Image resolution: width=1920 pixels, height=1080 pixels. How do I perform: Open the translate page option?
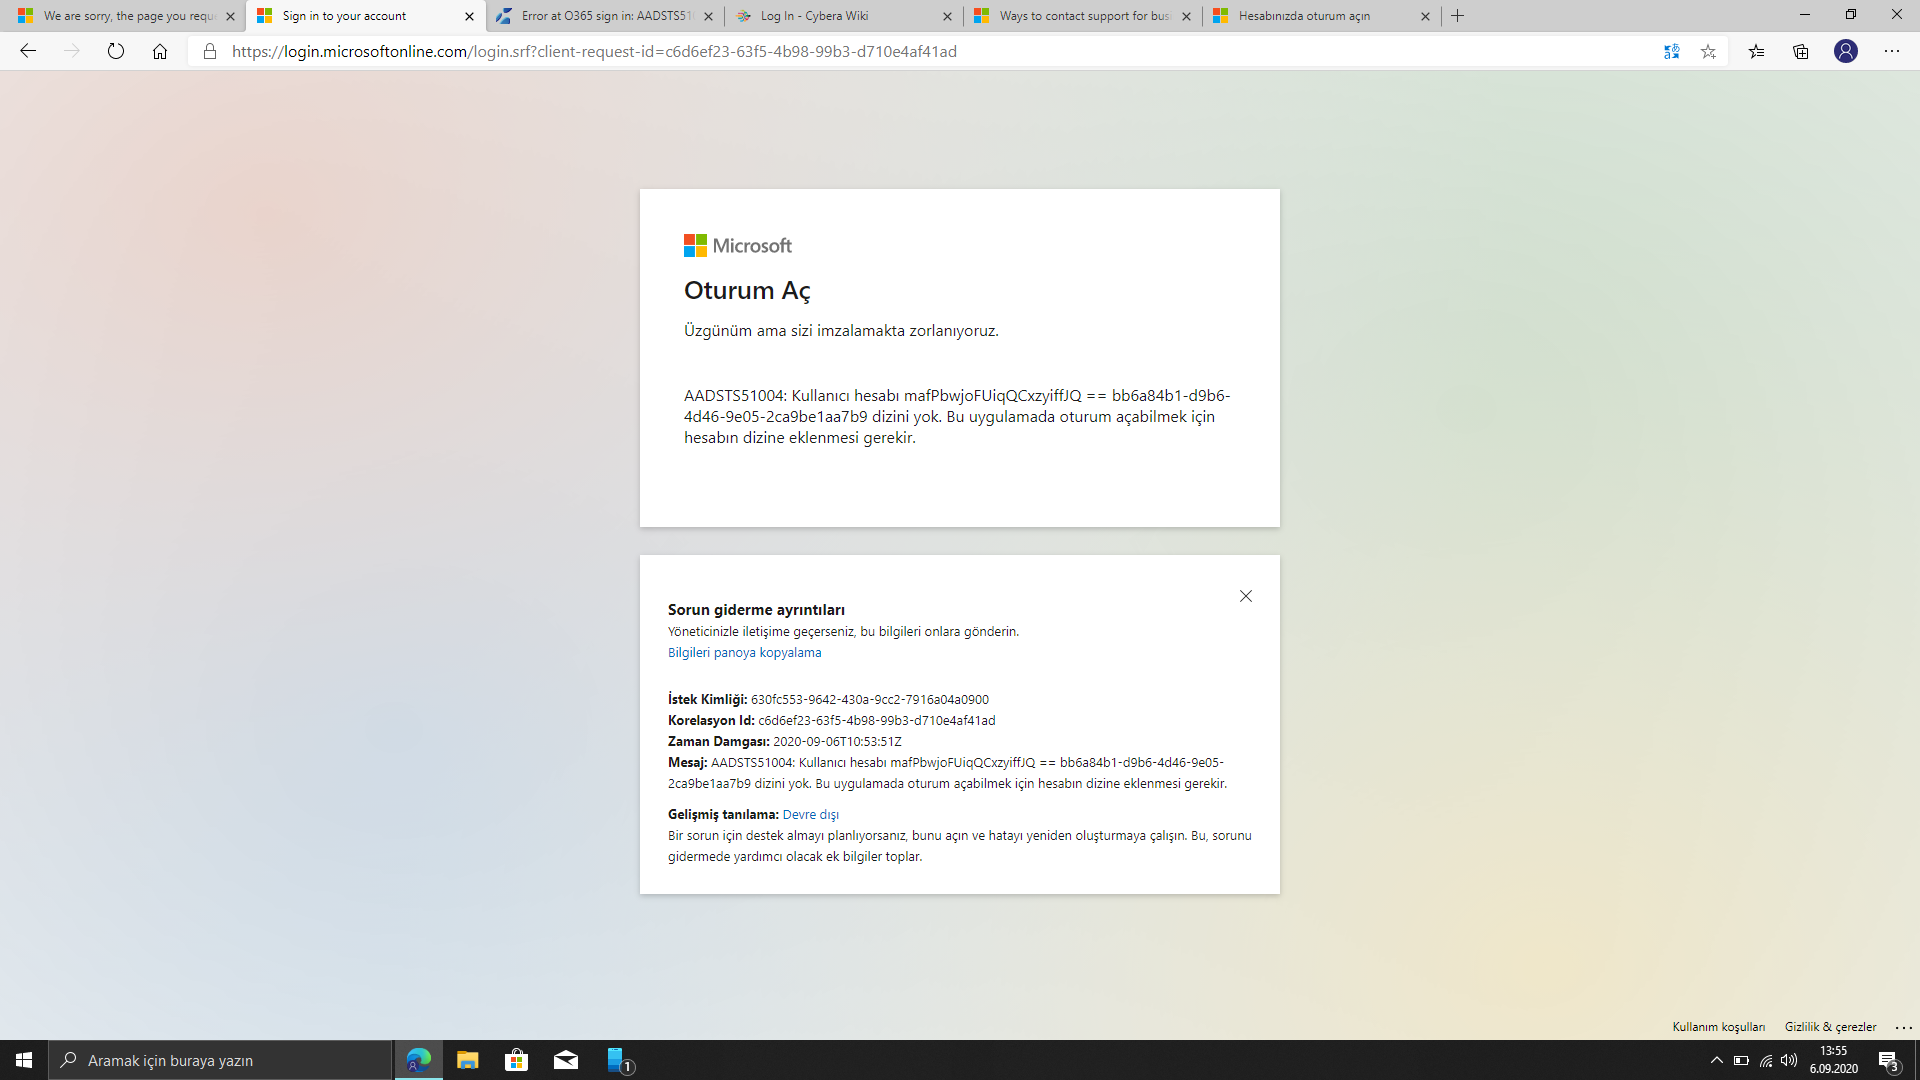tap(1671, 51)
